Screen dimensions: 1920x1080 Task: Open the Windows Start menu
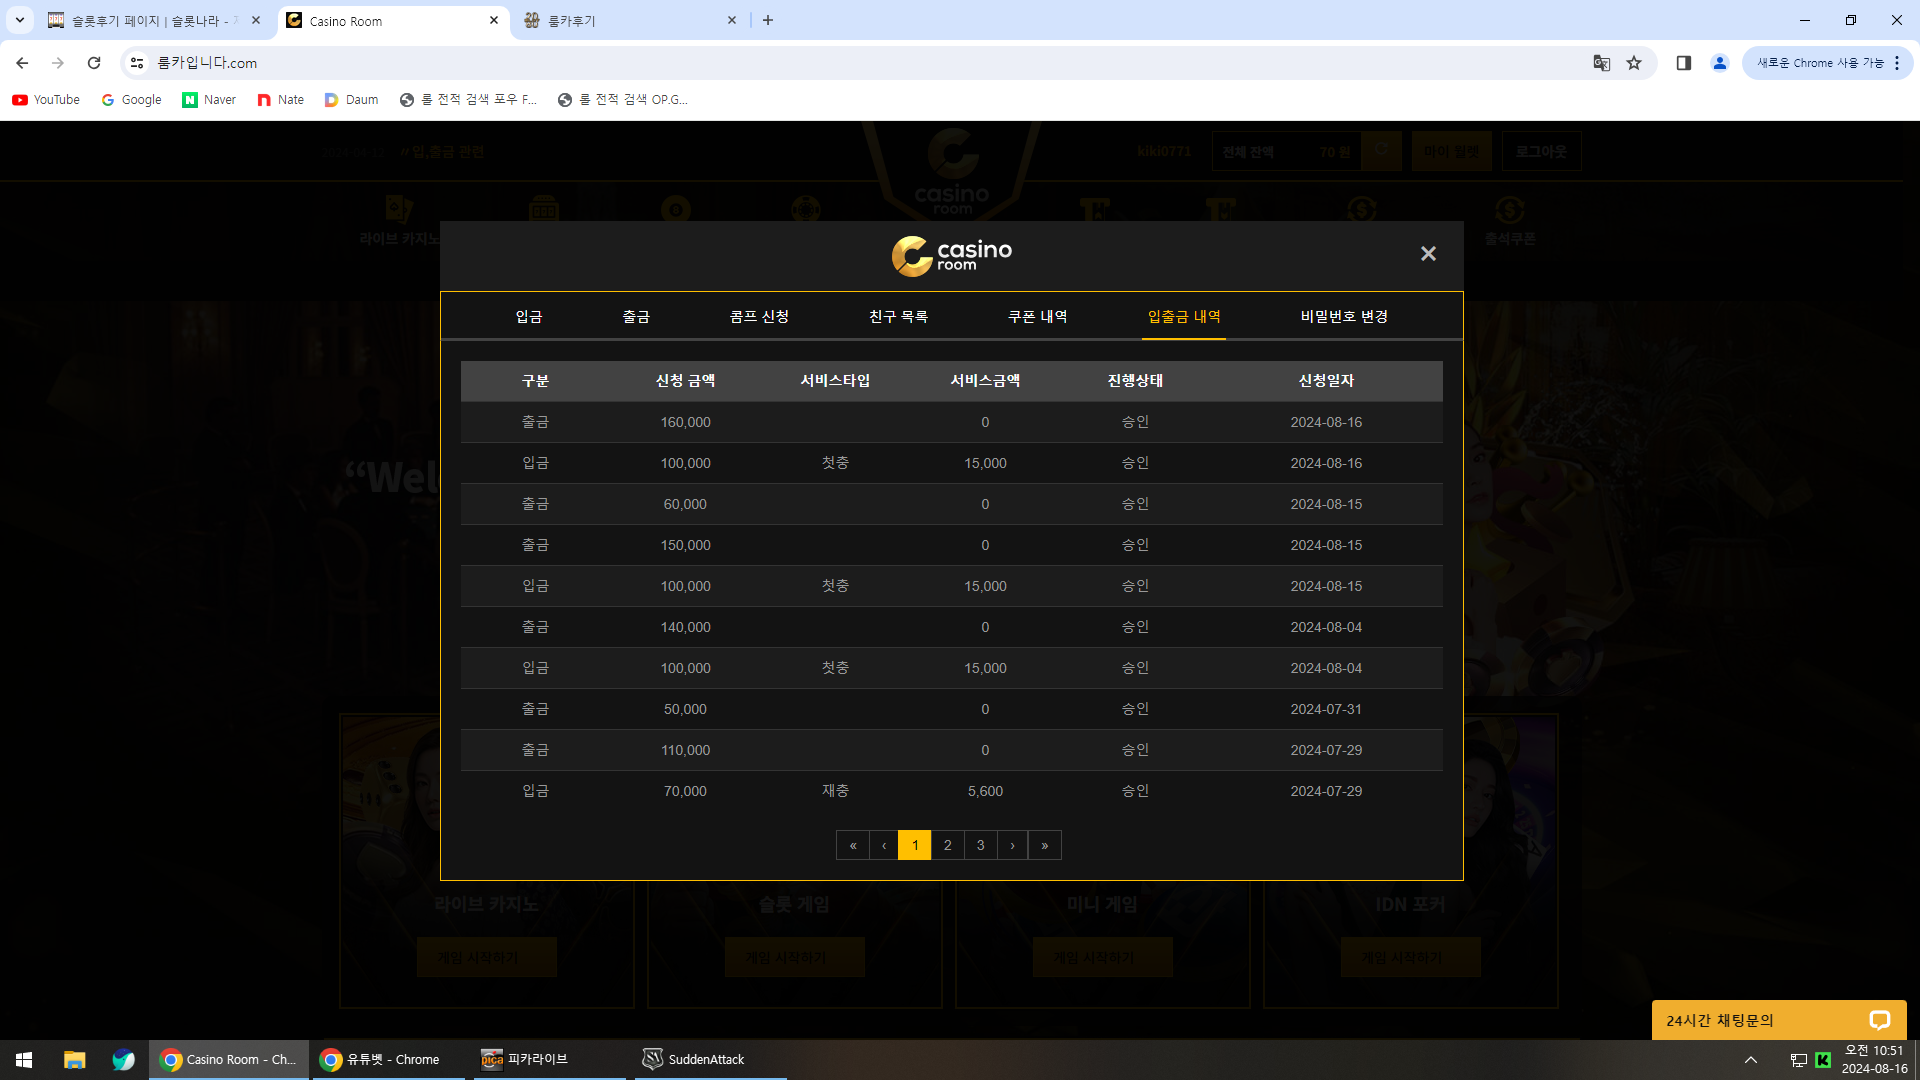pyautogui.click(x=24, y=1060)
